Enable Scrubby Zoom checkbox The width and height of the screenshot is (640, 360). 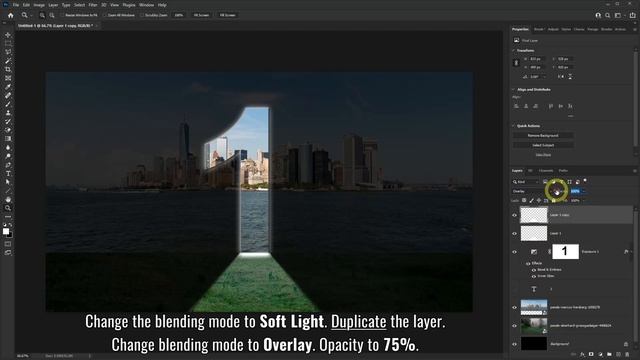coord(142,15)
